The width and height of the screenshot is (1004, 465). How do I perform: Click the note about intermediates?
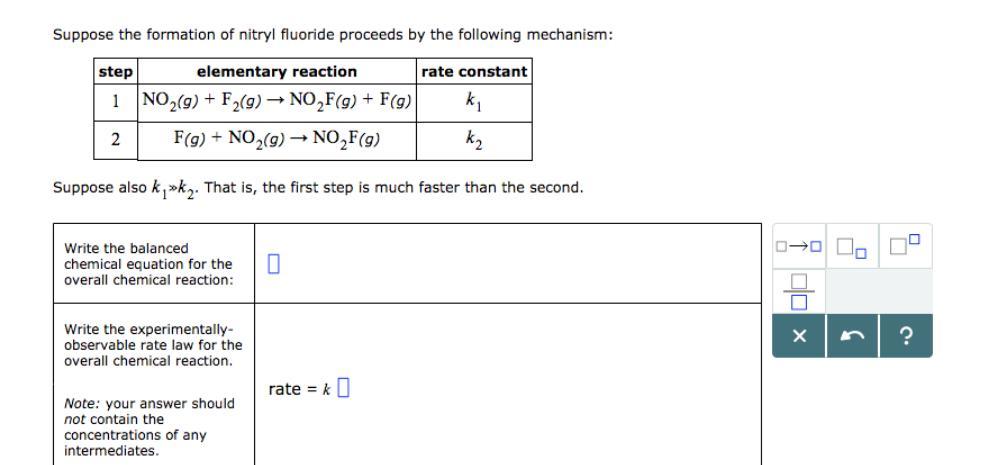pos(149,427)
